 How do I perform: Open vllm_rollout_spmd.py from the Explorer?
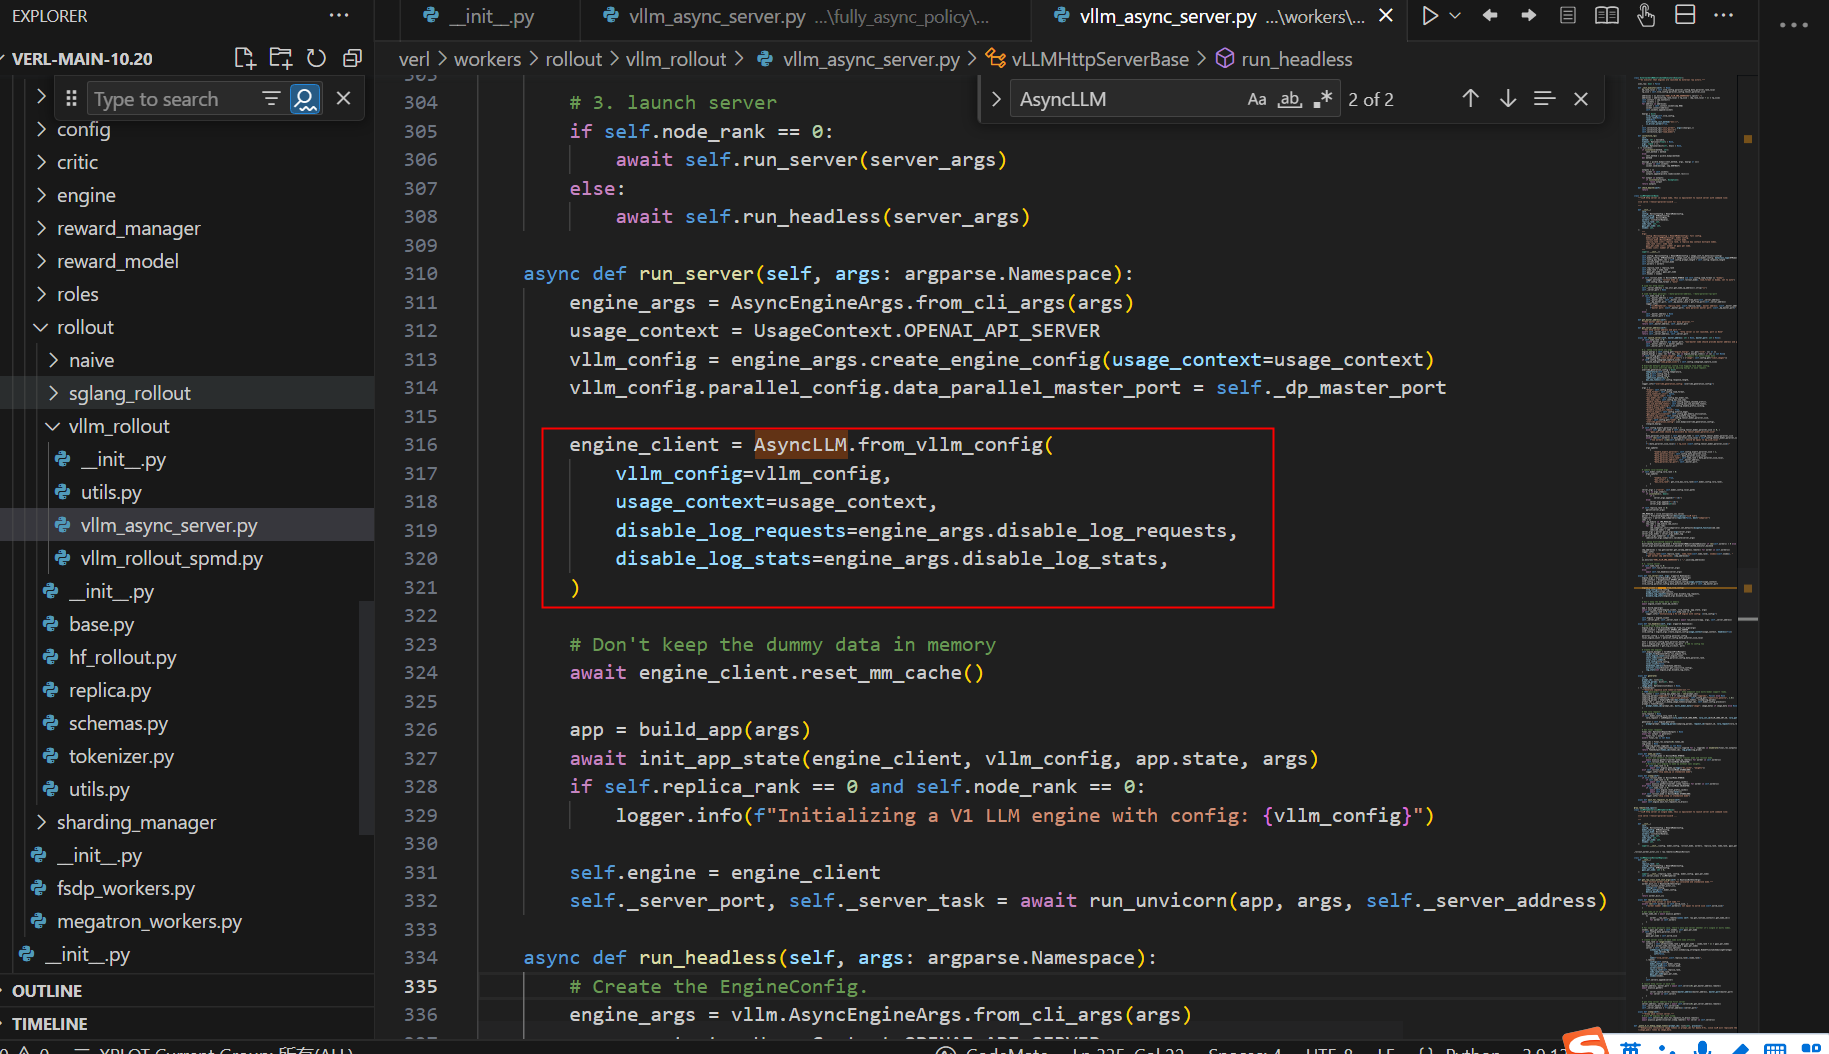pos(171,558)
